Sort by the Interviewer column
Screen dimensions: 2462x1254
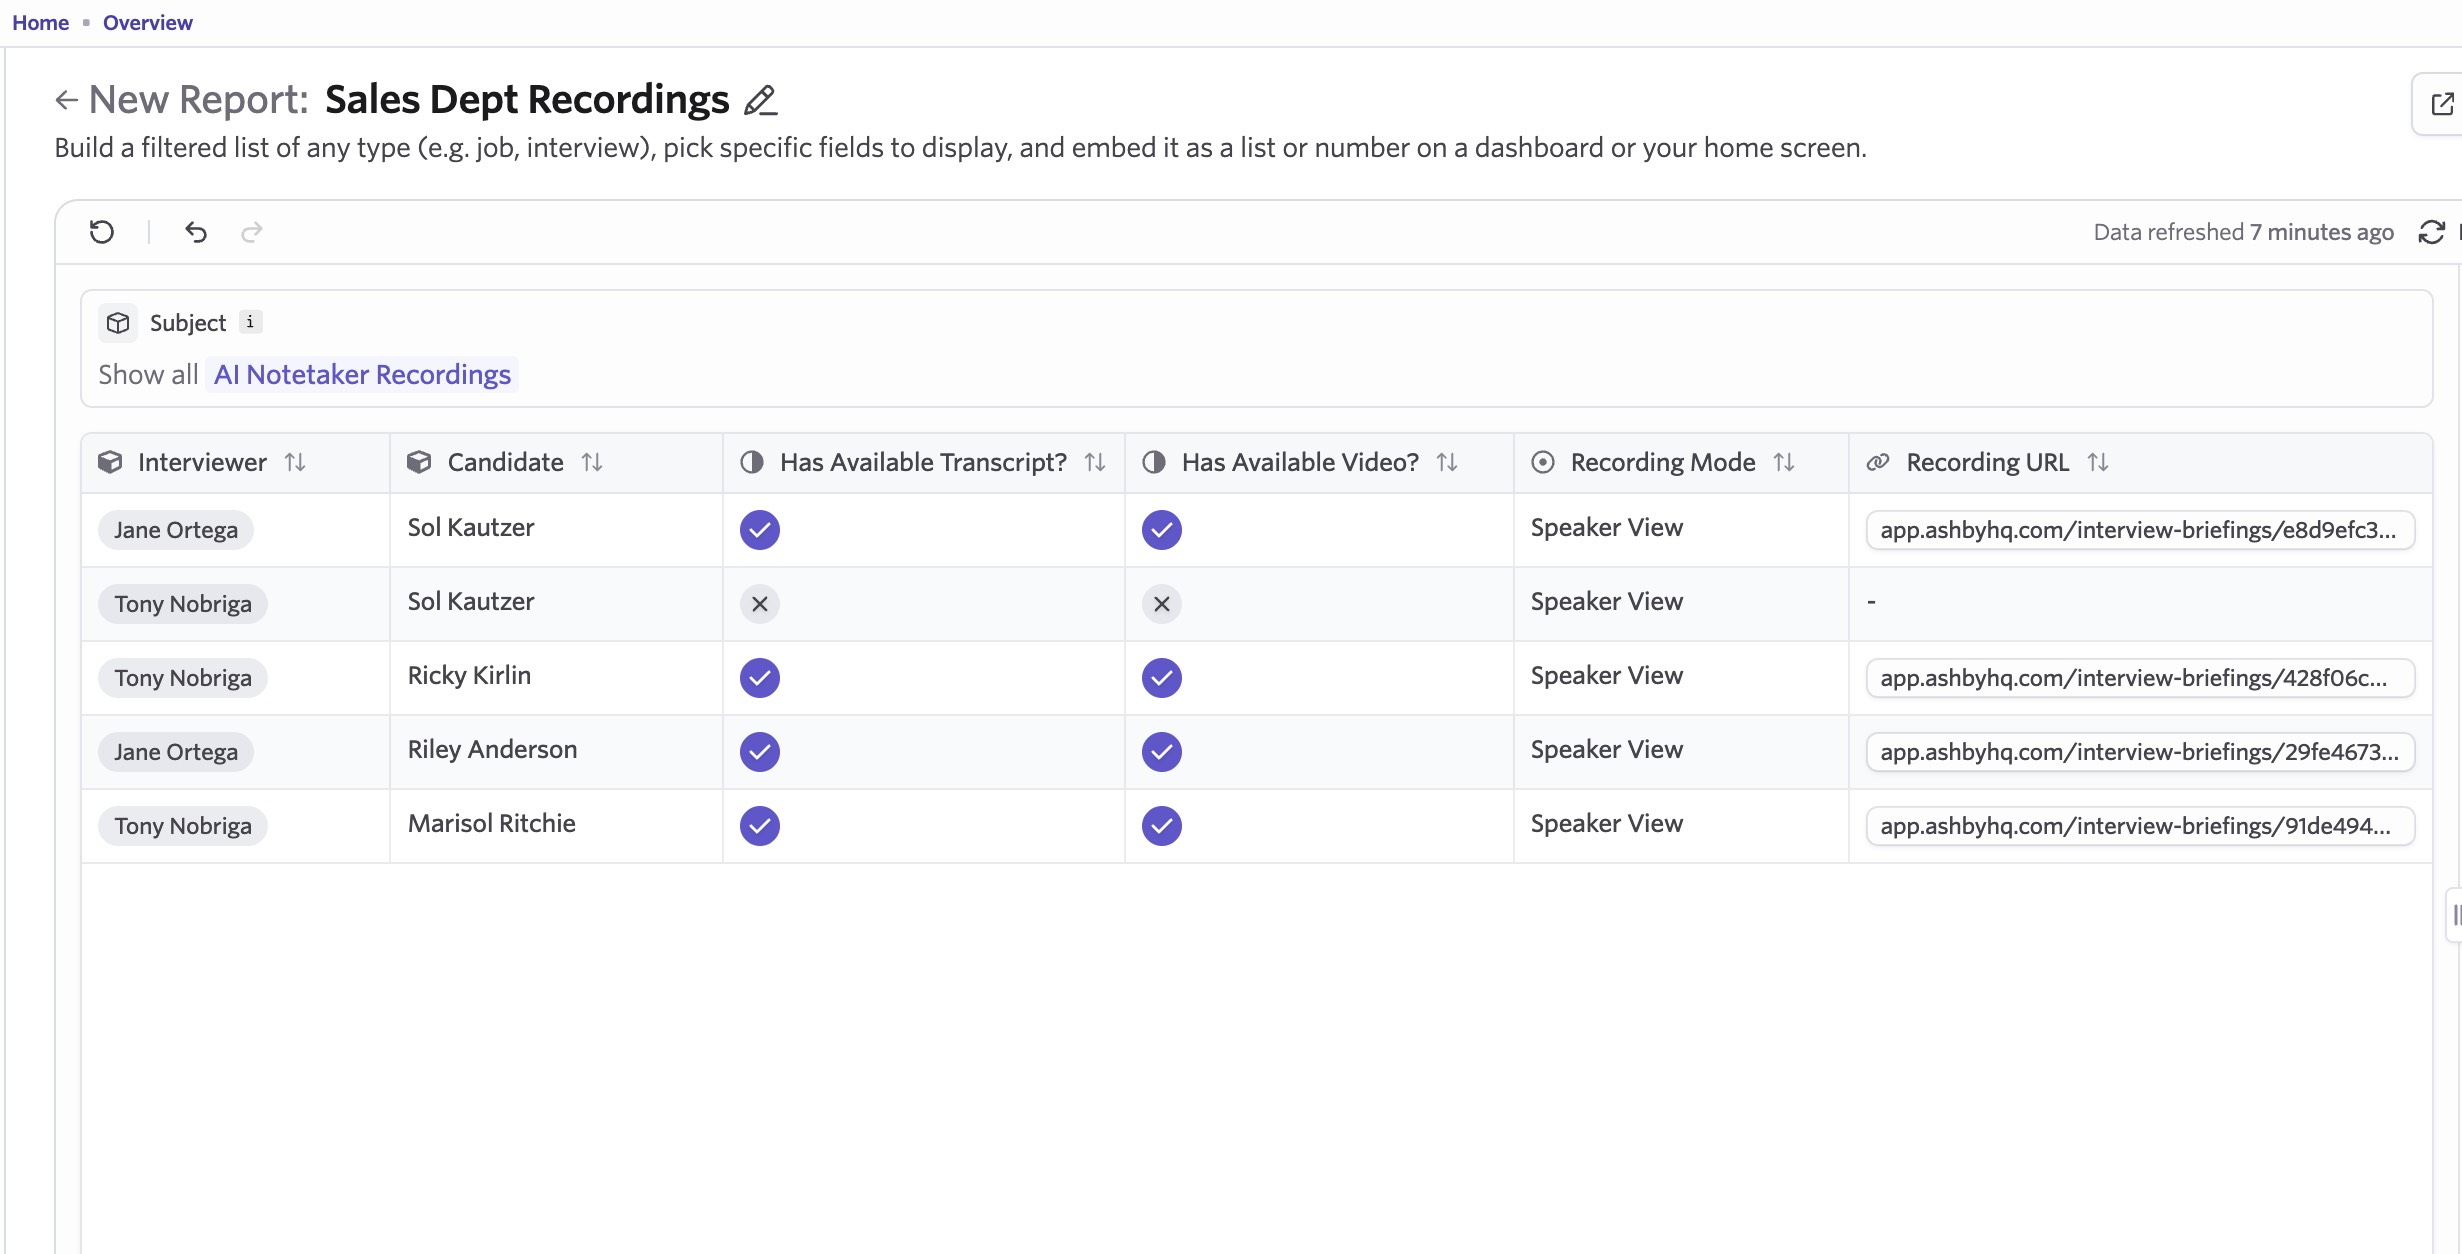(x=295, y=462)
